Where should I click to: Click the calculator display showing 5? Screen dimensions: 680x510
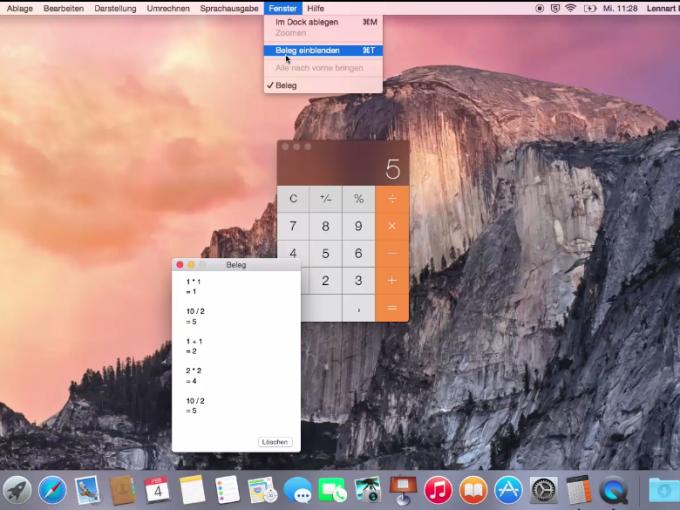point(343,169)
